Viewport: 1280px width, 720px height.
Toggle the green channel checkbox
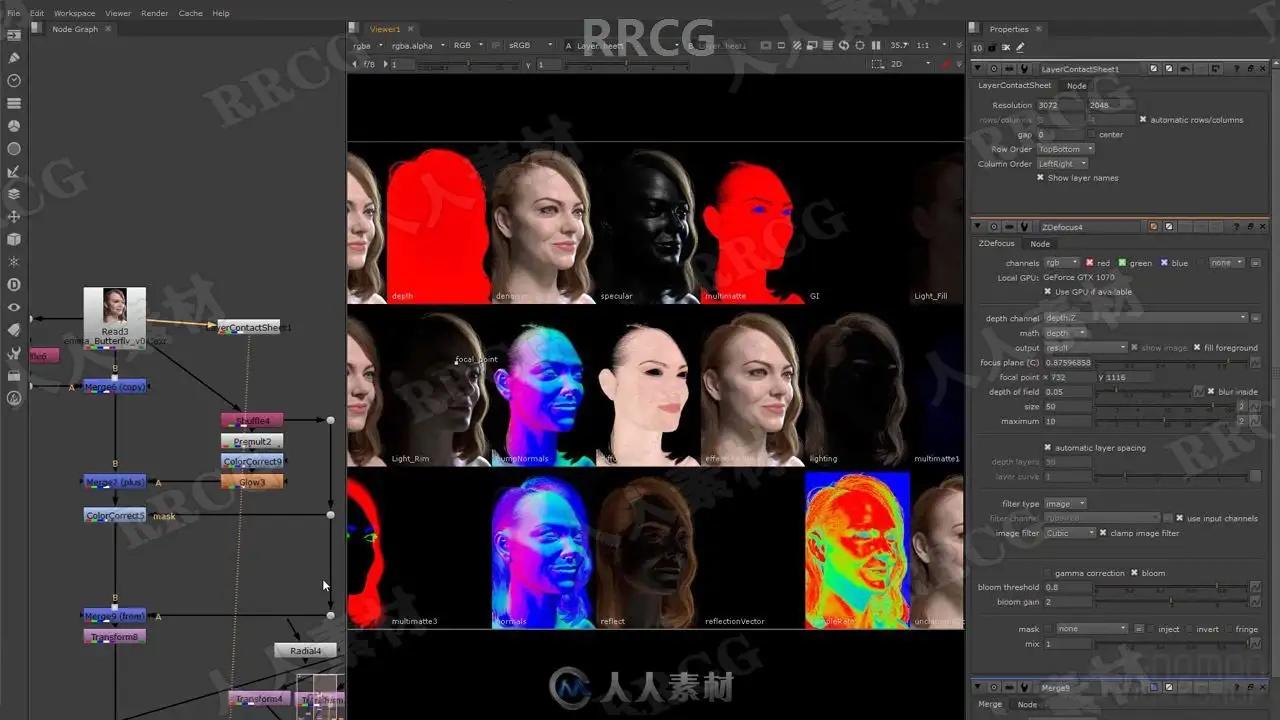tap(1123, 263)
